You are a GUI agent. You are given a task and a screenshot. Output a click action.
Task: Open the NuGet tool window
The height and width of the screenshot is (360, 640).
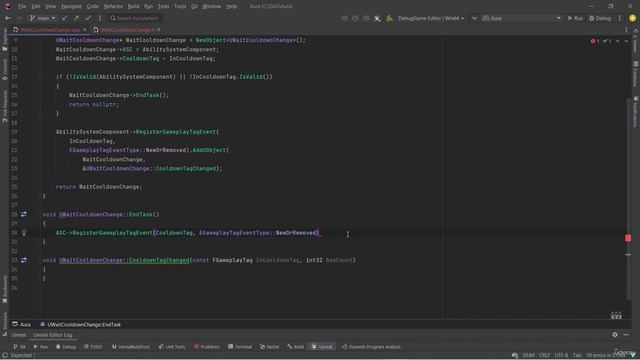click(x=269, y=347)
